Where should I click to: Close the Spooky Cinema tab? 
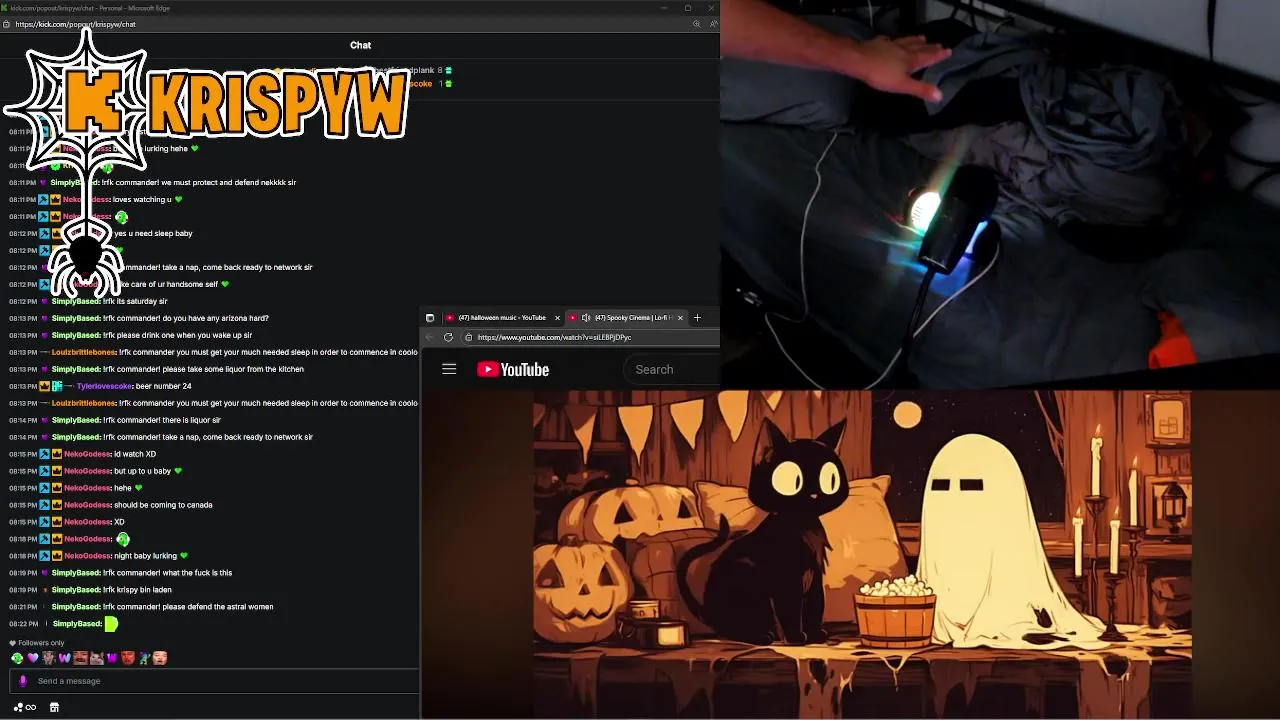680,318
